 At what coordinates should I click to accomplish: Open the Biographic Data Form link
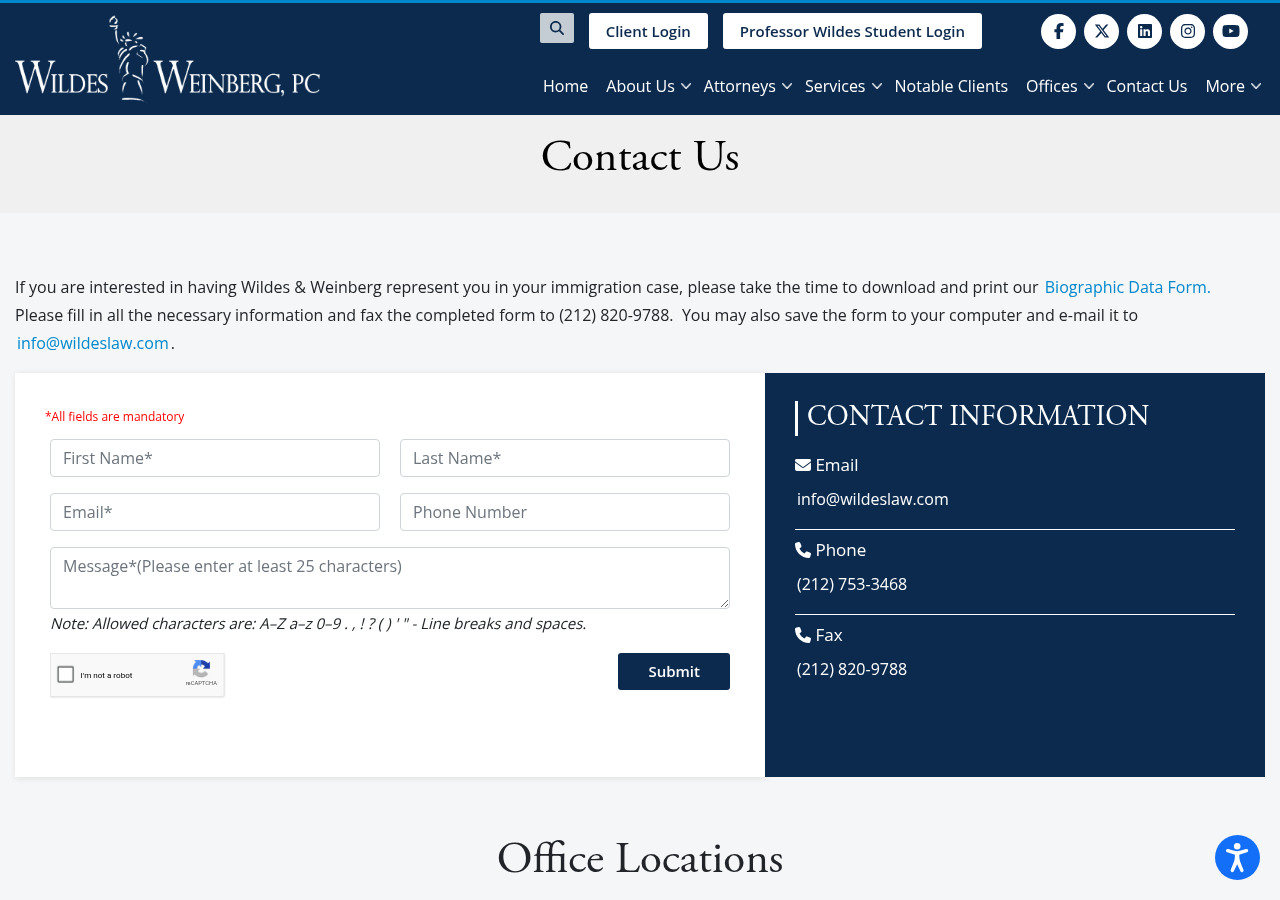[1127, 287]
